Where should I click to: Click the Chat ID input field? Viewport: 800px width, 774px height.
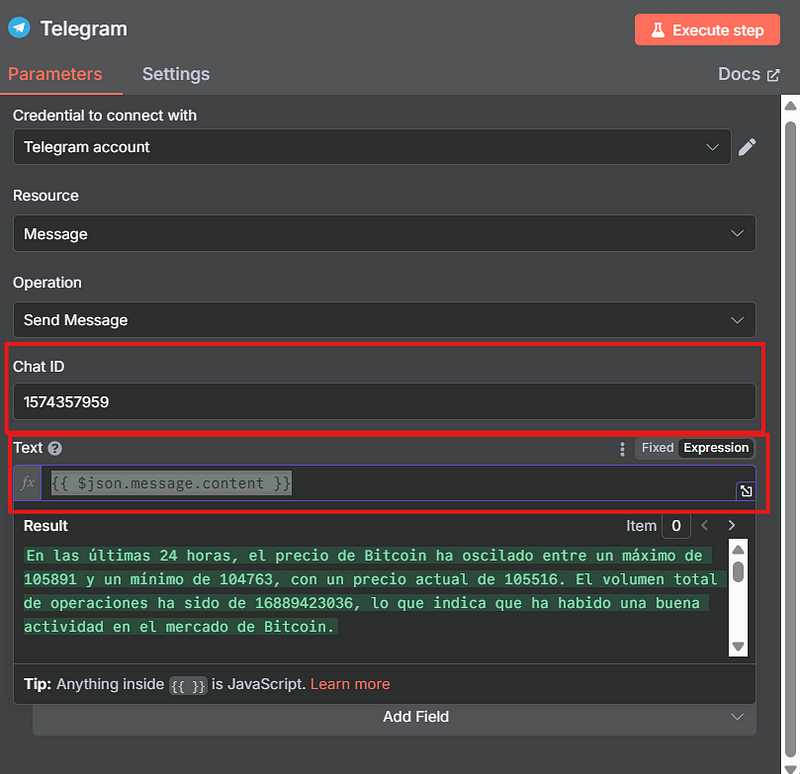pyautogui.click(x=384, y=402)
